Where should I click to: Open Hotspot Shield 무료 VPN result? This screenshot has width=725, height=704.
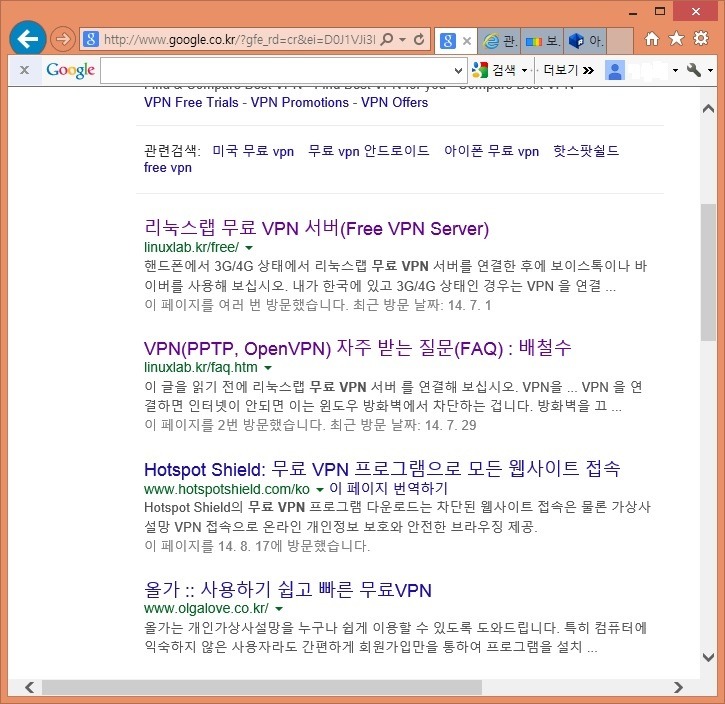[x=382, y=469]
